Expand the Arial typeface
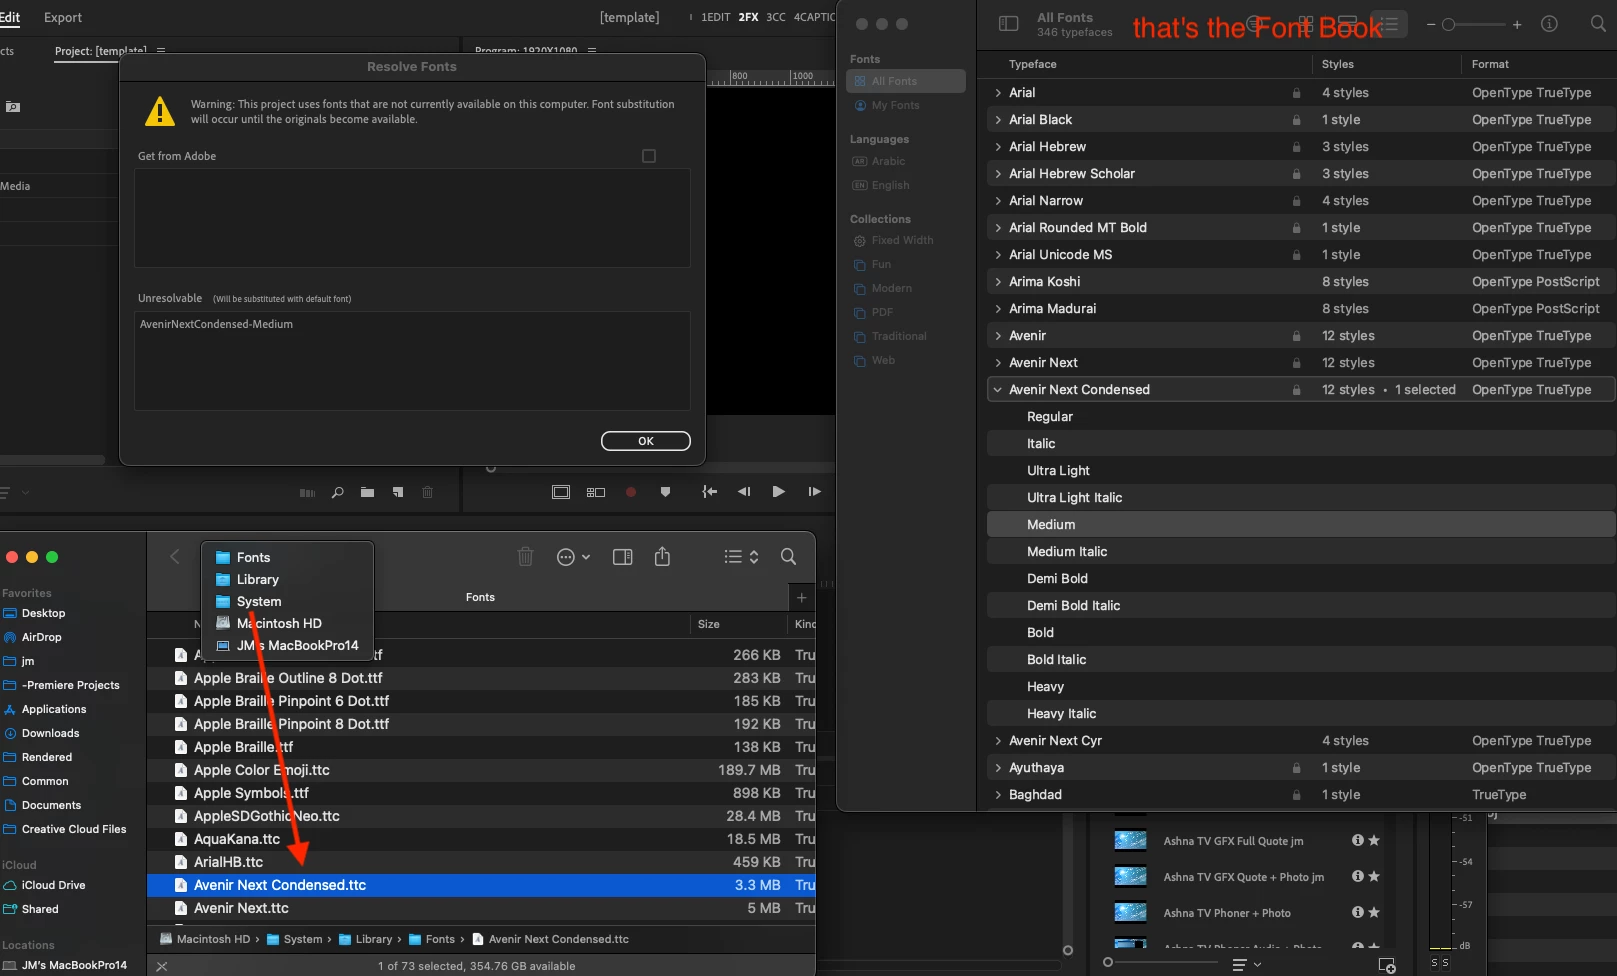 pyautogui.click(x=998, y=93)
